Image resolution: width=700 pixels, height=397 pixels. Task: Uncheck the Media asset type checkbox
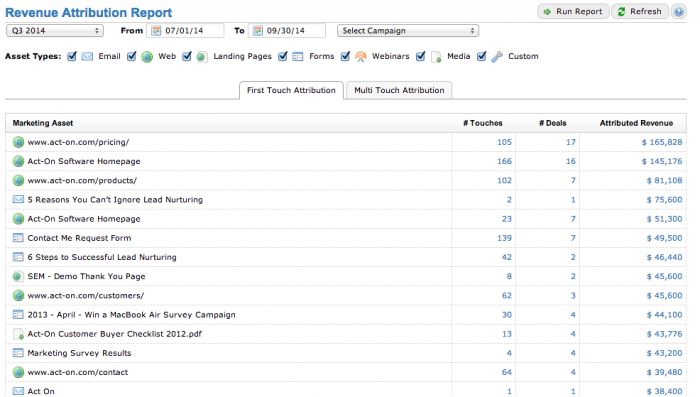(x=421, y=56)
